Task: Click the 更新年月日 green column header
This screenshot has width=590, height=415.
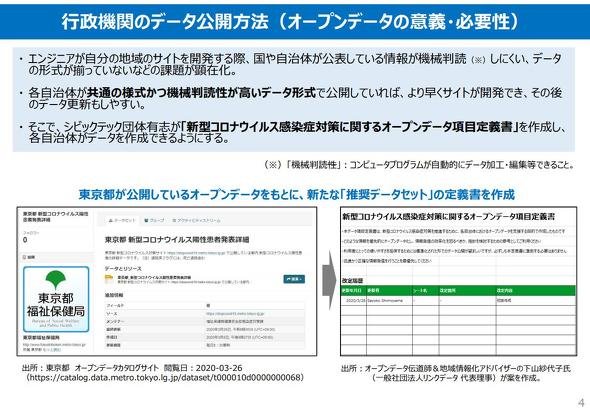Action: point(353,290)
